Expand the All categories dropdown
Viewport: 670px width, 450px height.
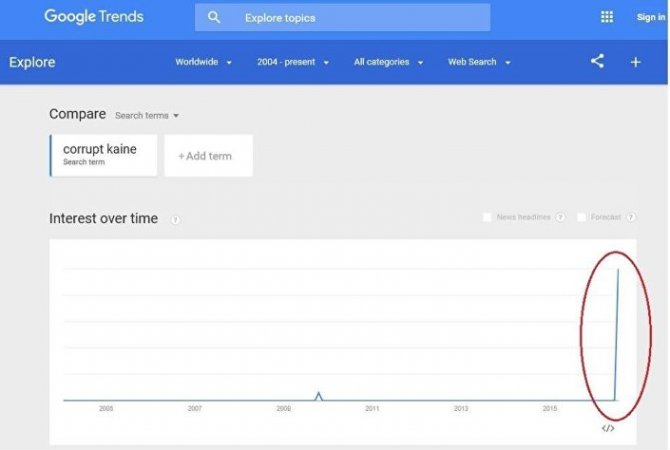pos(388,62)
